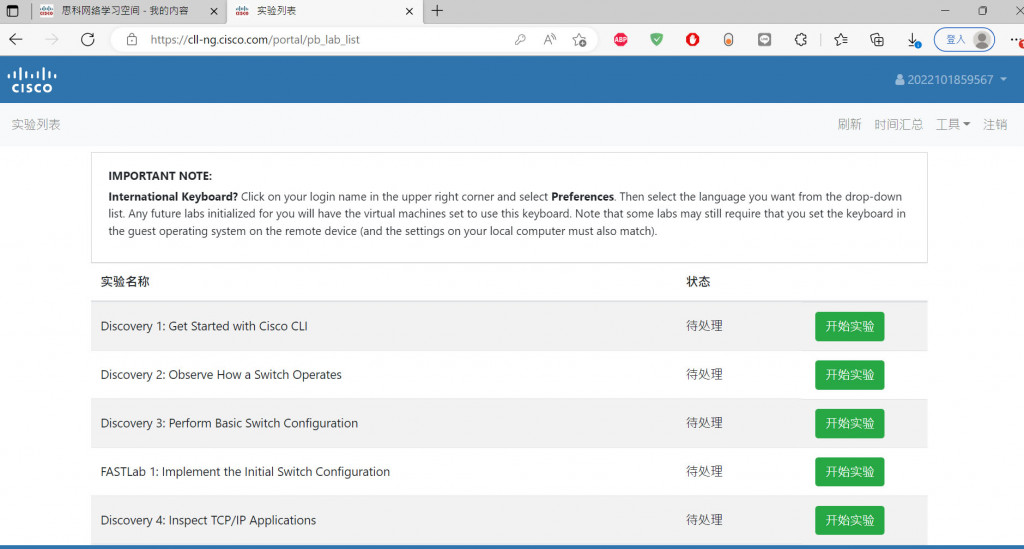Open the 2022101859567 user dropdown
Screen dimensions: 1024x549
coord(951,80)
